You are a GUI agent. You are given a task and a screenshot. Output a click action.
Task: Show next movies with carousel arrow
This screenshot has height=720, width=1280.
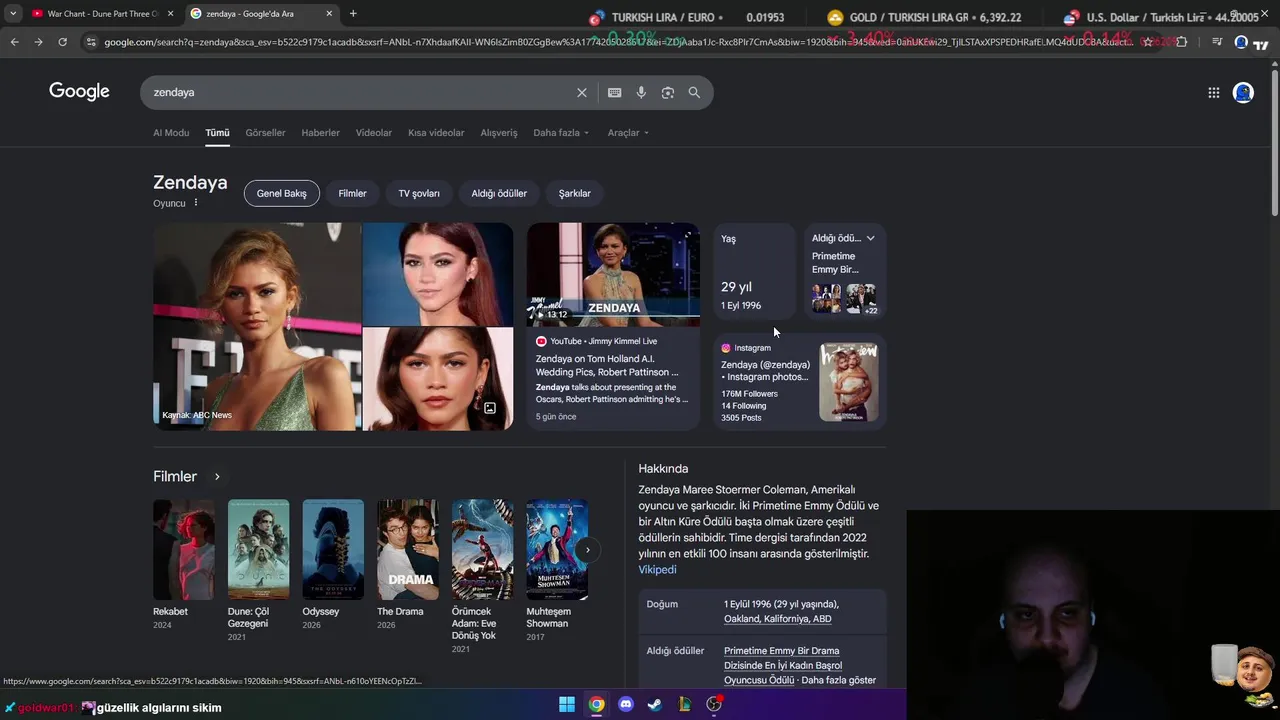click(x=587, y=550)
